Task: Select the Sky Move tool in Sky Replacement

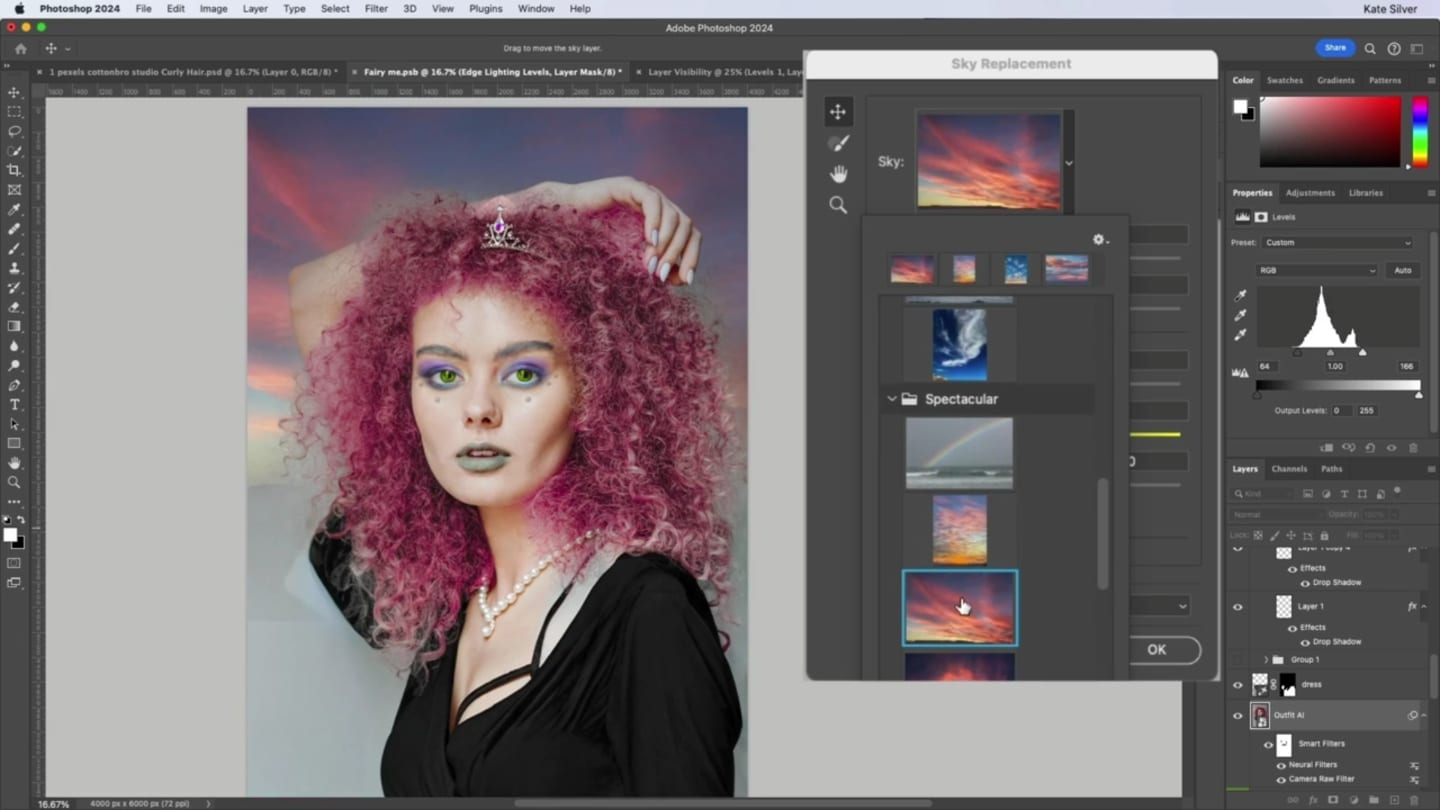Action: tap(837, 111)
